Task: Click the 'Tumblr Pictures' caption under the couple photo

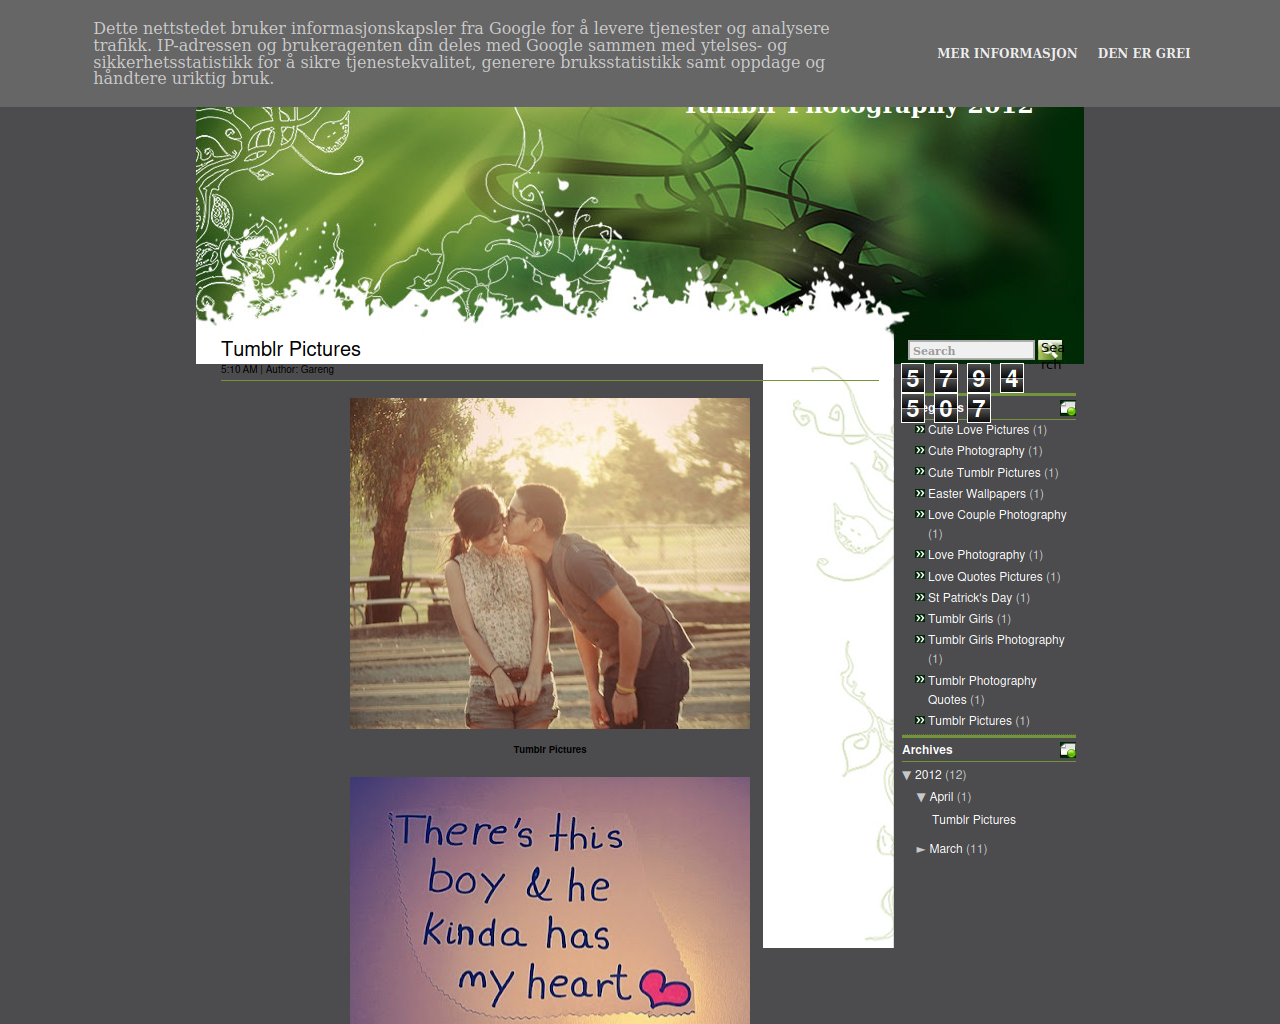Action: click(x=550, y=750)
